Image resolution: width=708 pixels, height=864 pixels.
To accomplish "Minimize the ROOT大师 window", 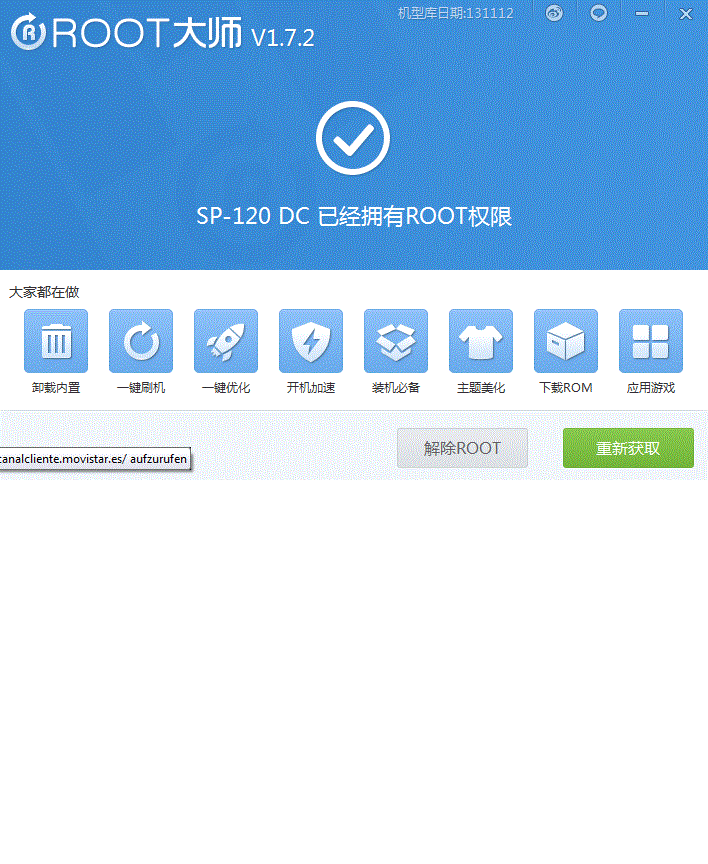I will point(642,13).
